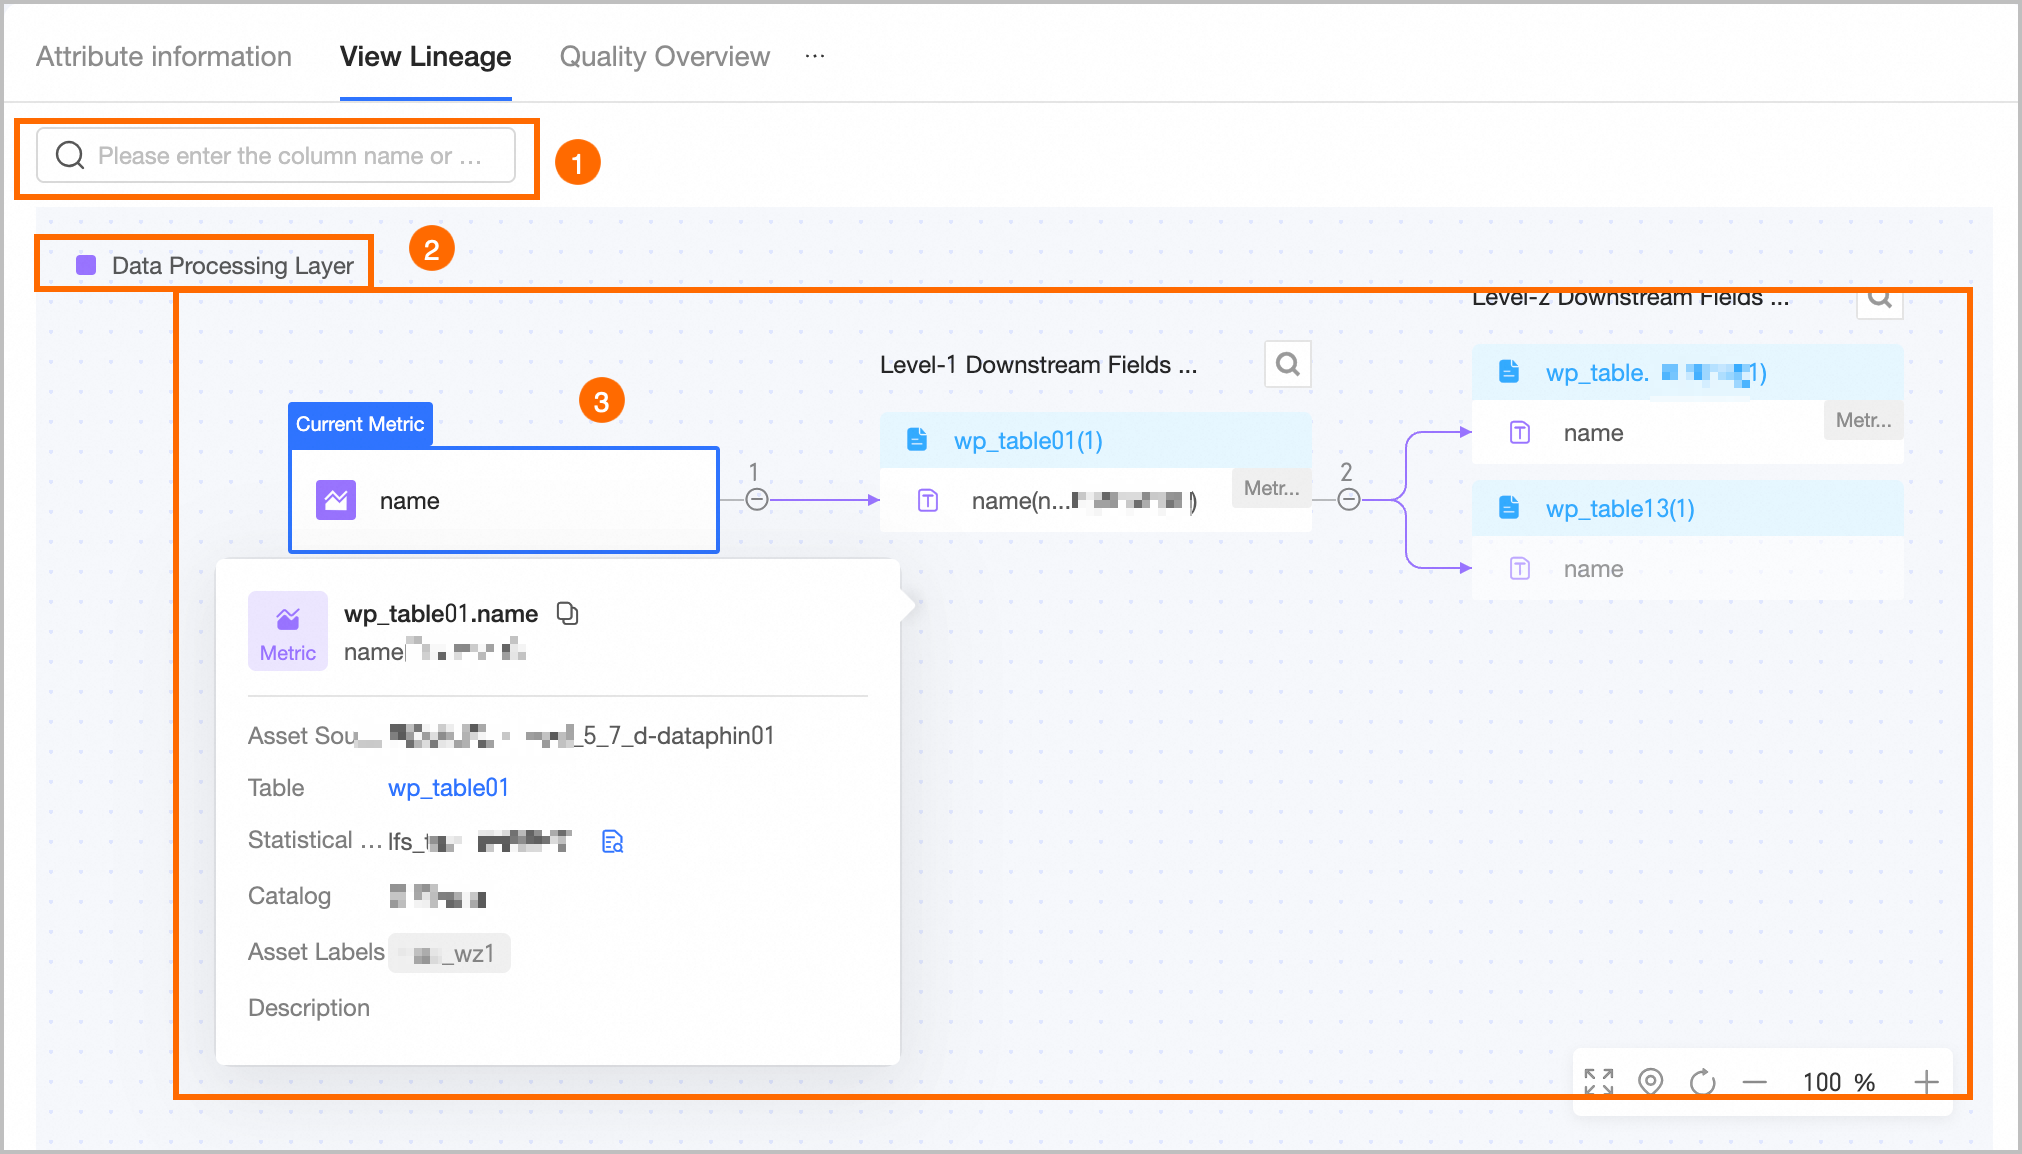
Task: Open statistical details icon next to lfs field
Action: [612, 842]
